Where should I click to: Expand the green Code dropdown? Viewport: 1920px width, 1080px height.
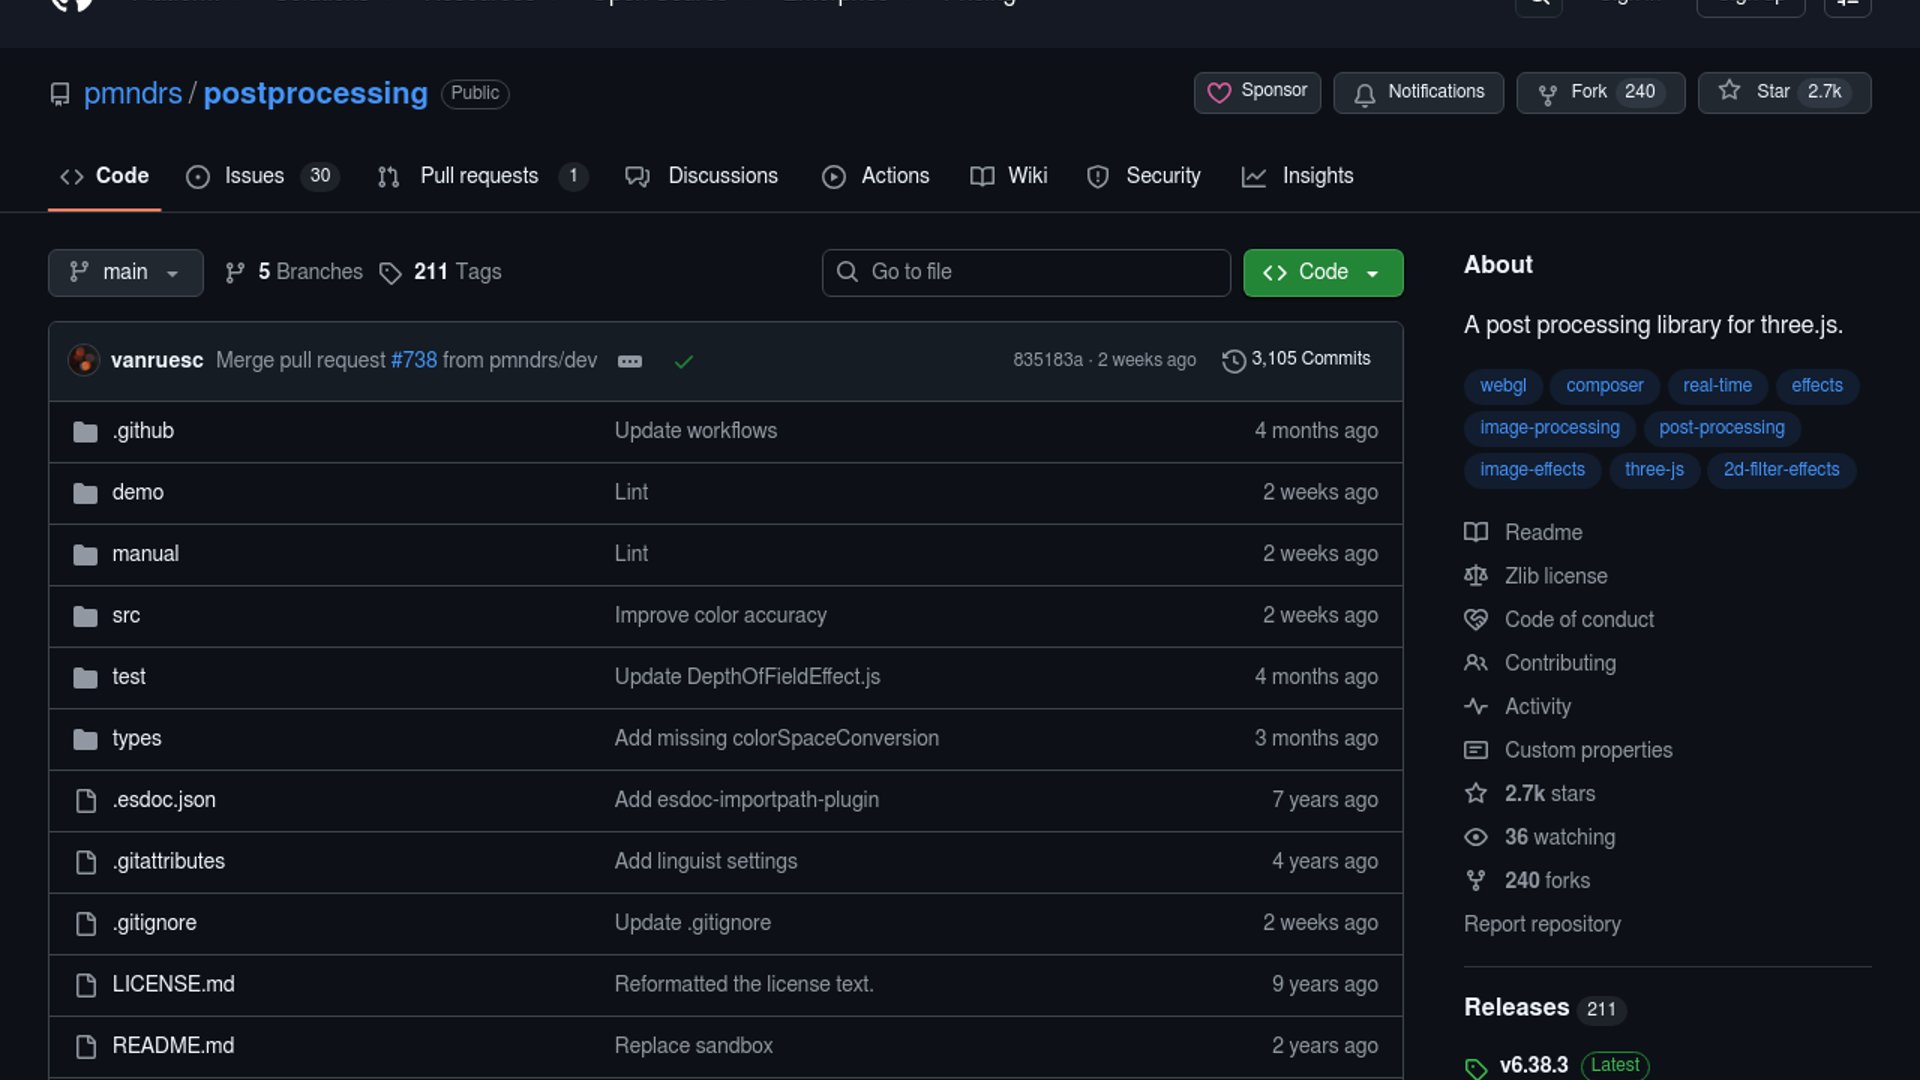point(1322,272)
